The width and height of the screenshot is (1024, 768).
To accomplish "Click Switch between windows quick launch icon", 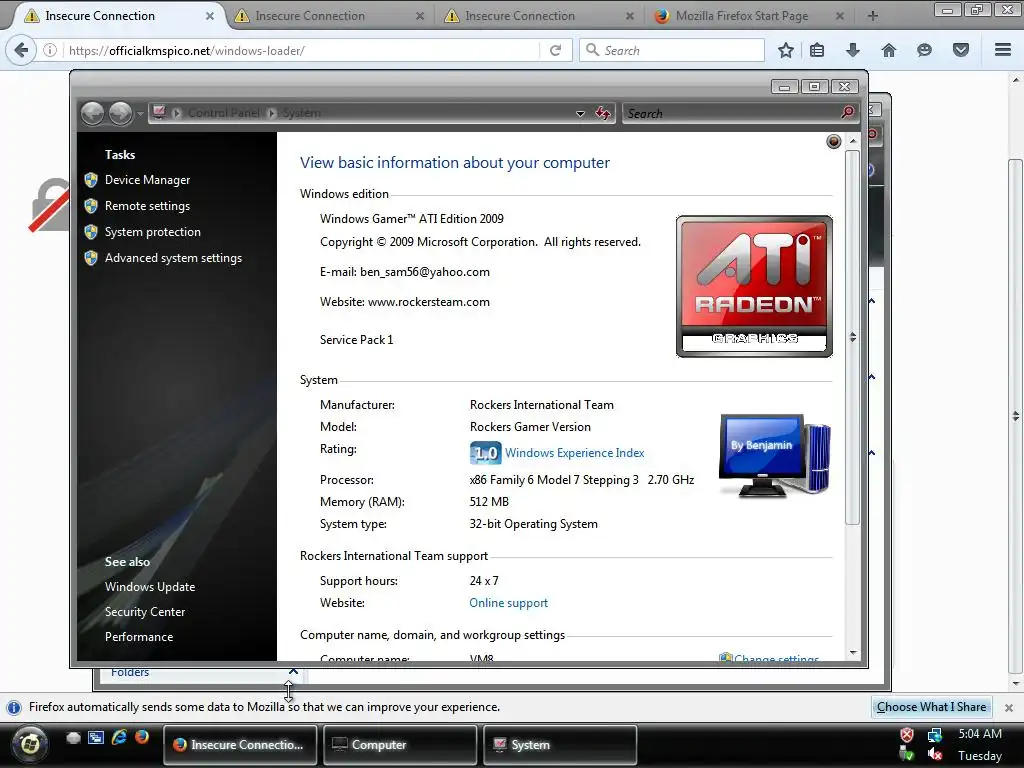I will click(96, 737).
